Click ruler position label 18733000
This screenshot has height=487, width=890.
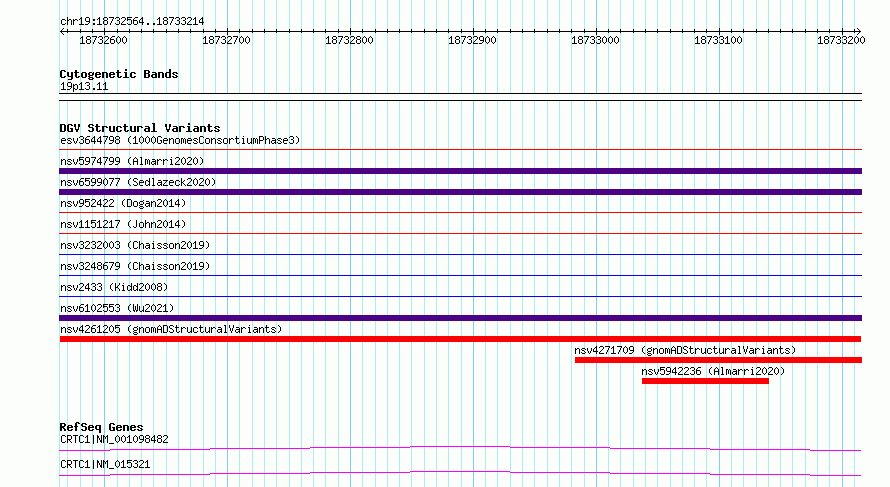pos(595,40)
